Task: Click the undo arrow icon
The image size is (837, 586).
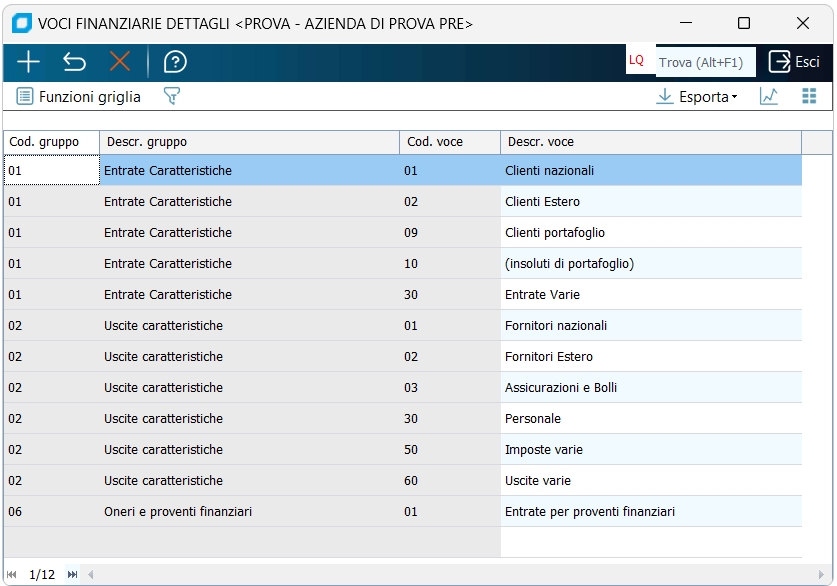Action: click(x=74, y=62)
